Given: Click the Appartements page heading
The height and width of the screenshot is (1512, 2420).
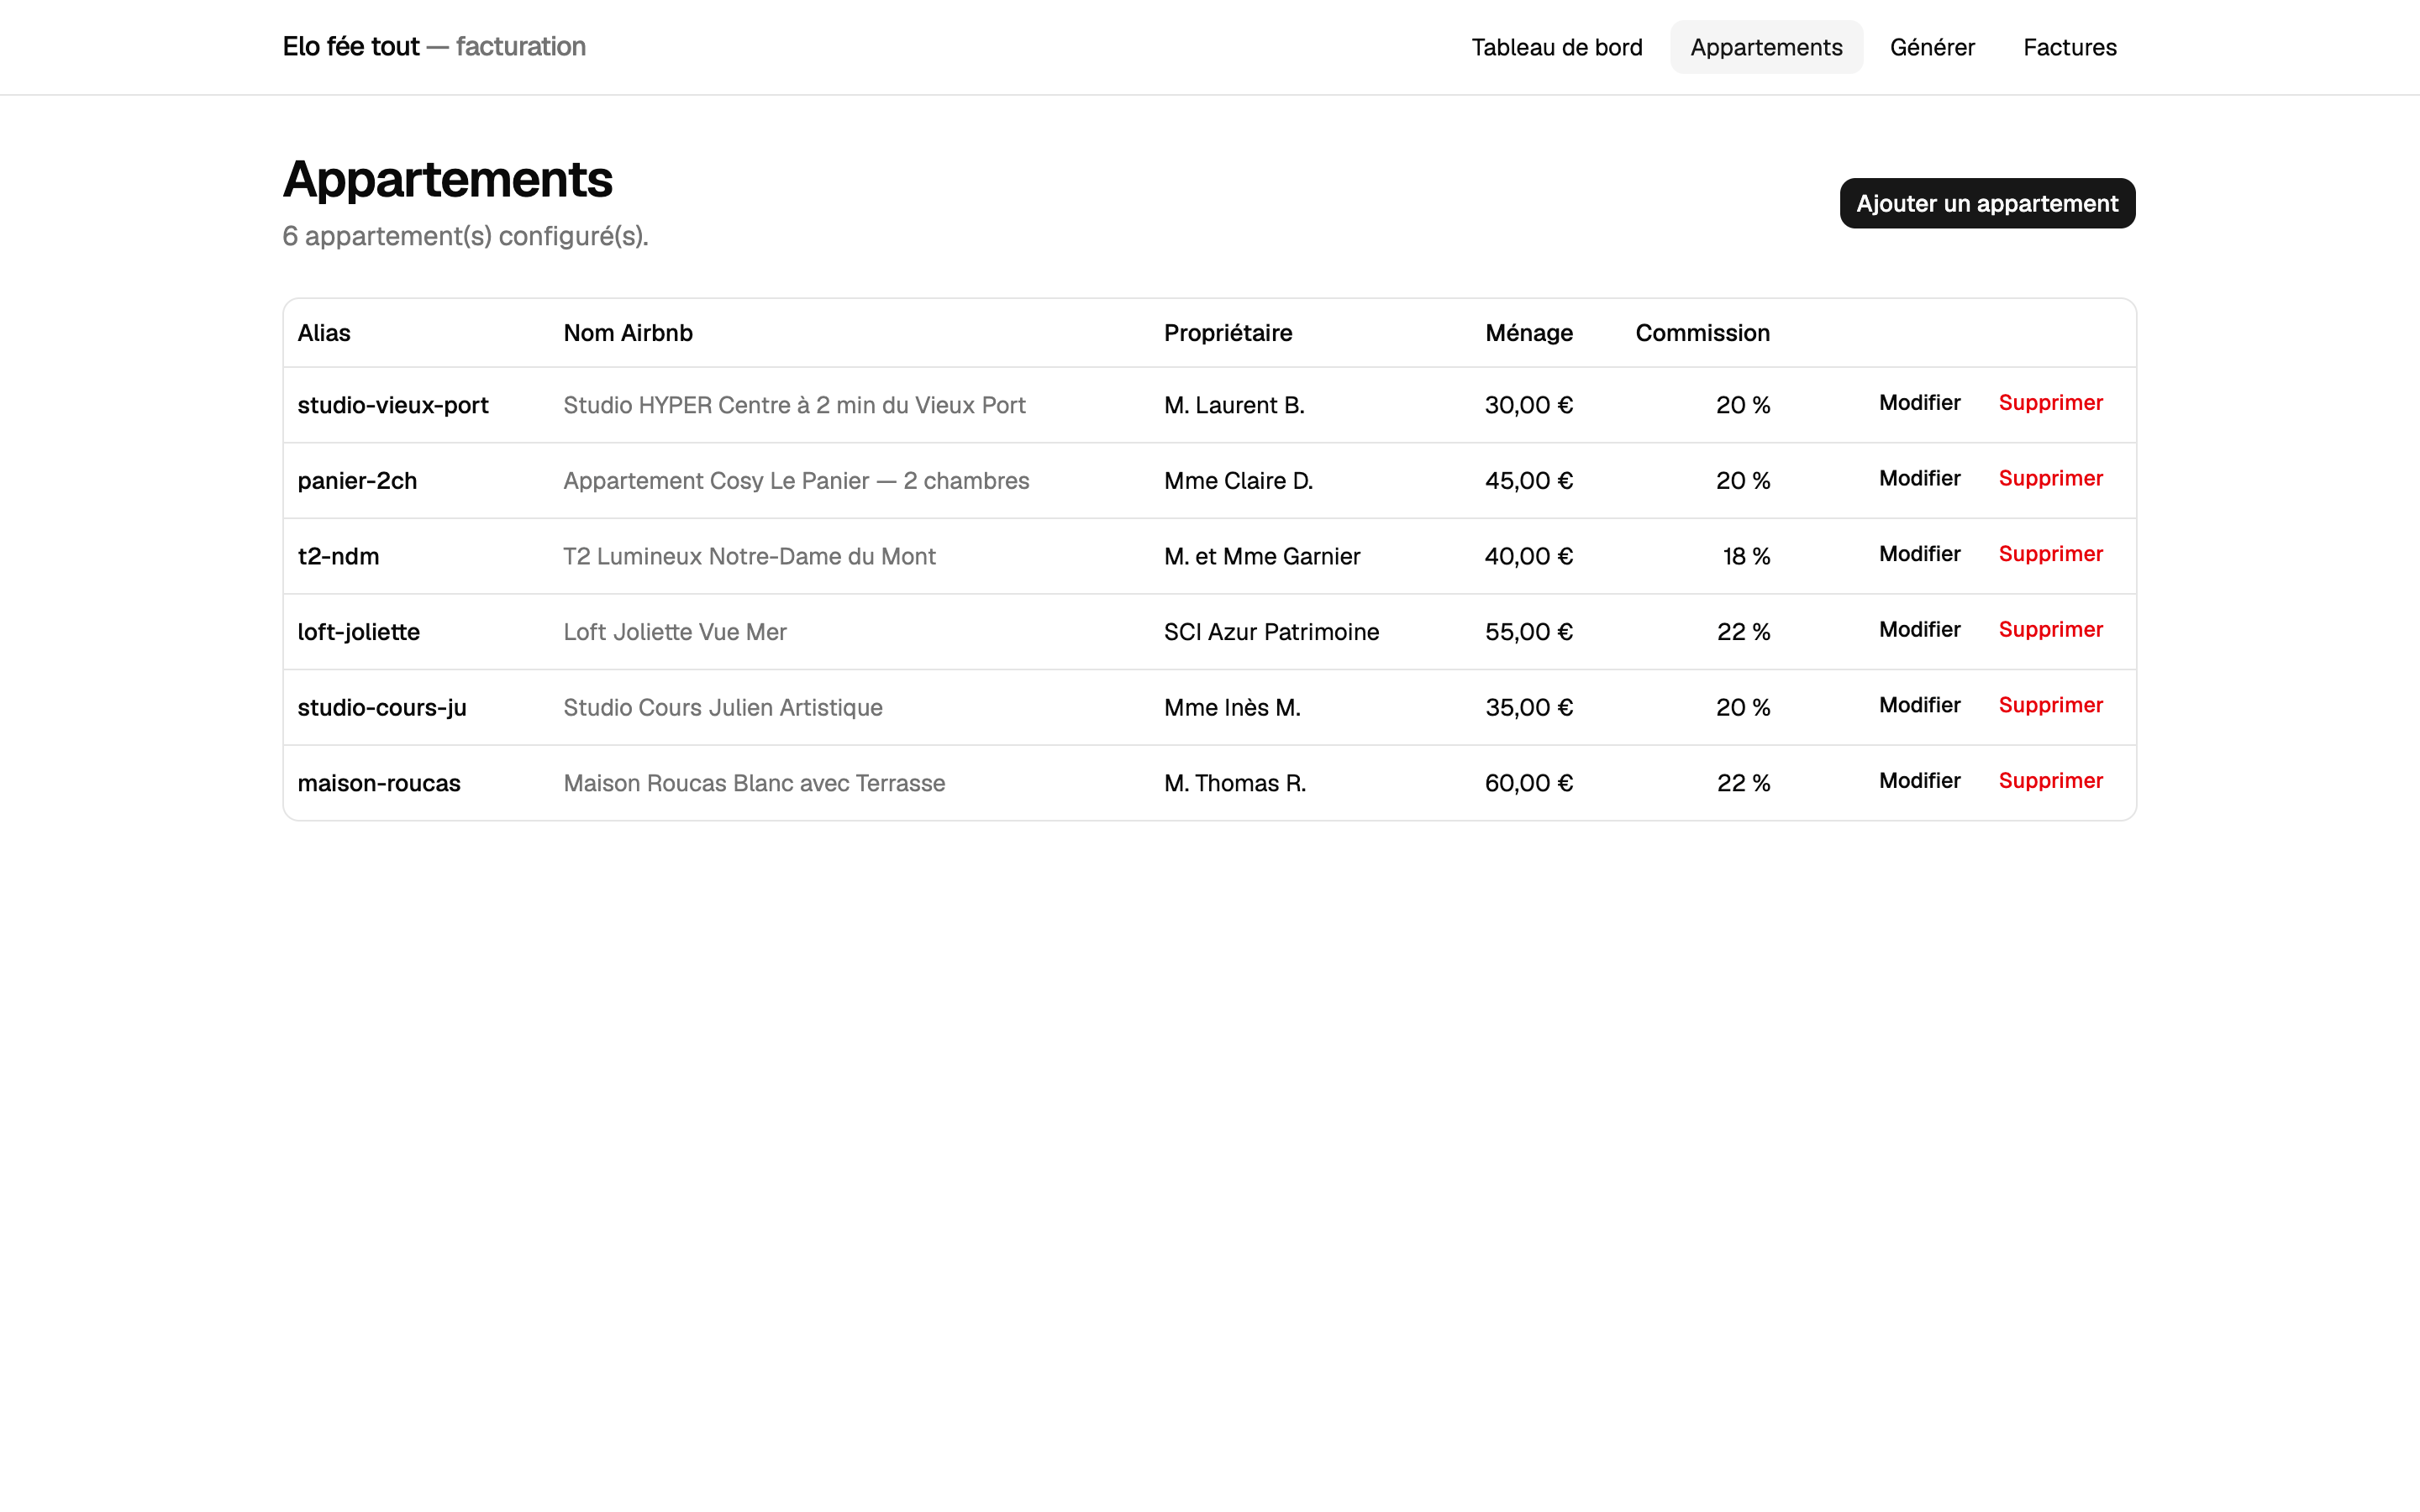Looking at the screenshot, I should tap(448, 180).
